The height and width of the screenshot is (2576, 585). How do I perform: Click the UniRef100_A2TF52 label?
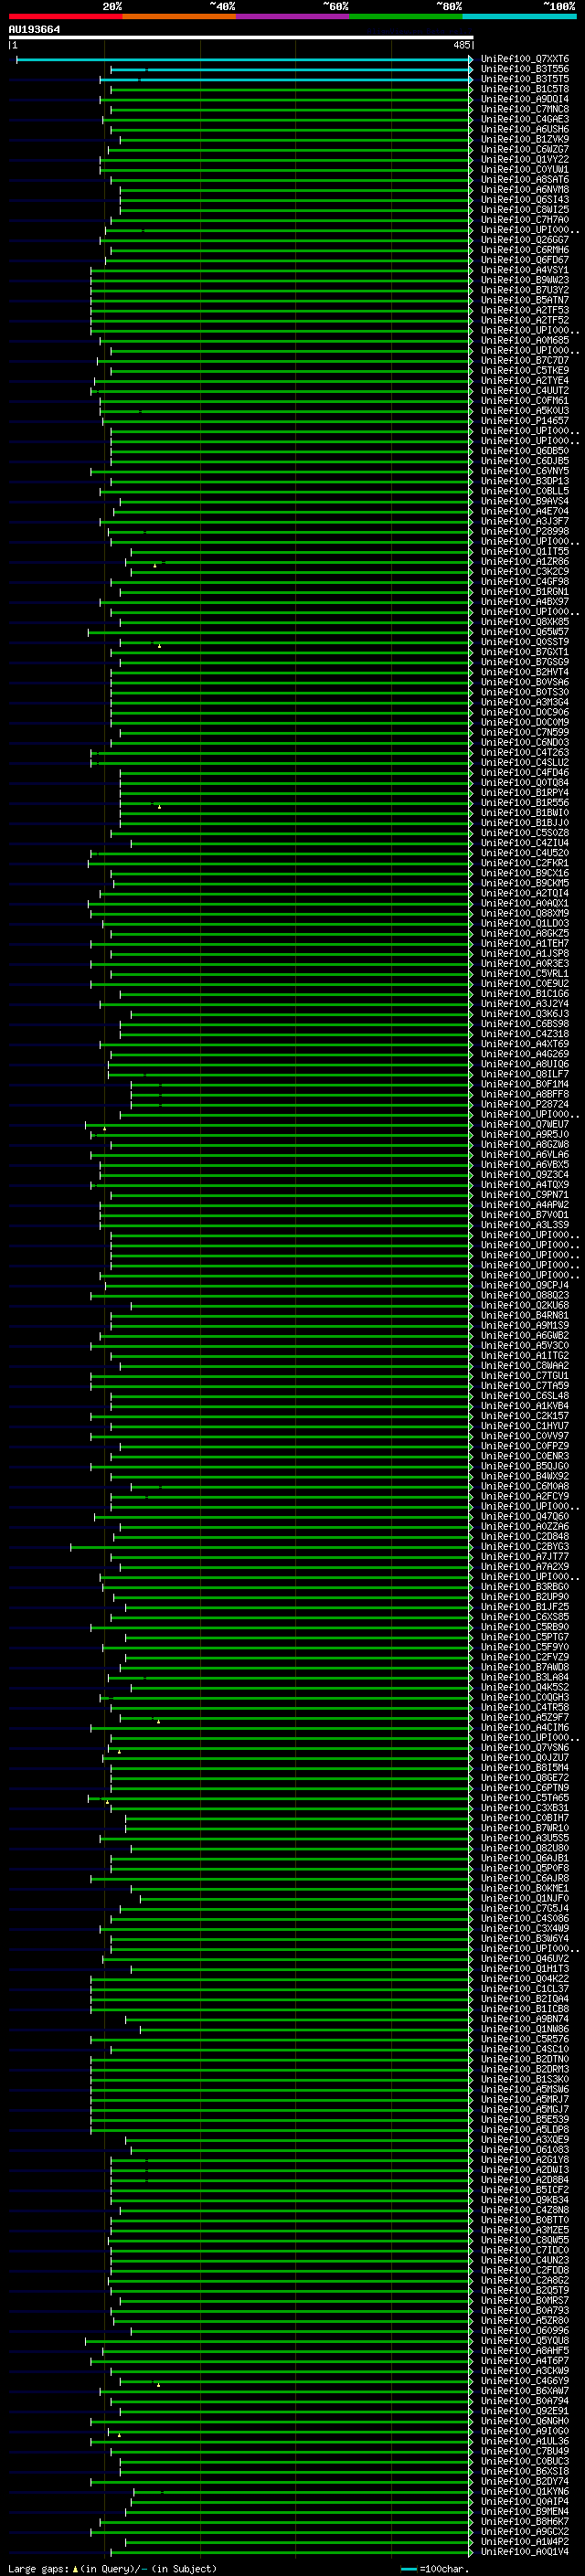(x=525, y=321)
